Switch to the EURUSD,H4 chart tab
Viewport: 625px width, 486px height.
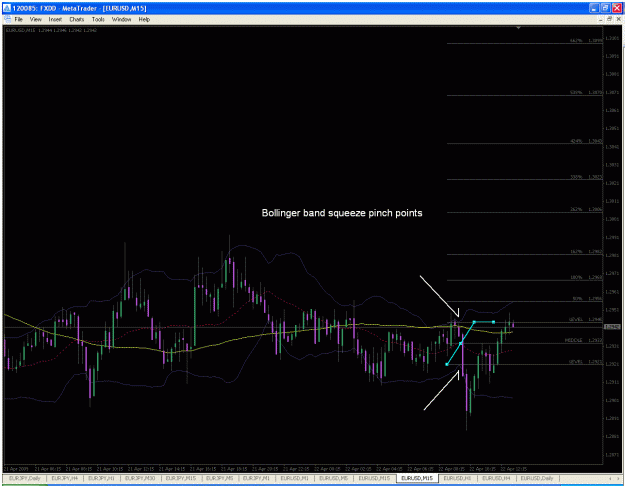click(x=496, y=478)
